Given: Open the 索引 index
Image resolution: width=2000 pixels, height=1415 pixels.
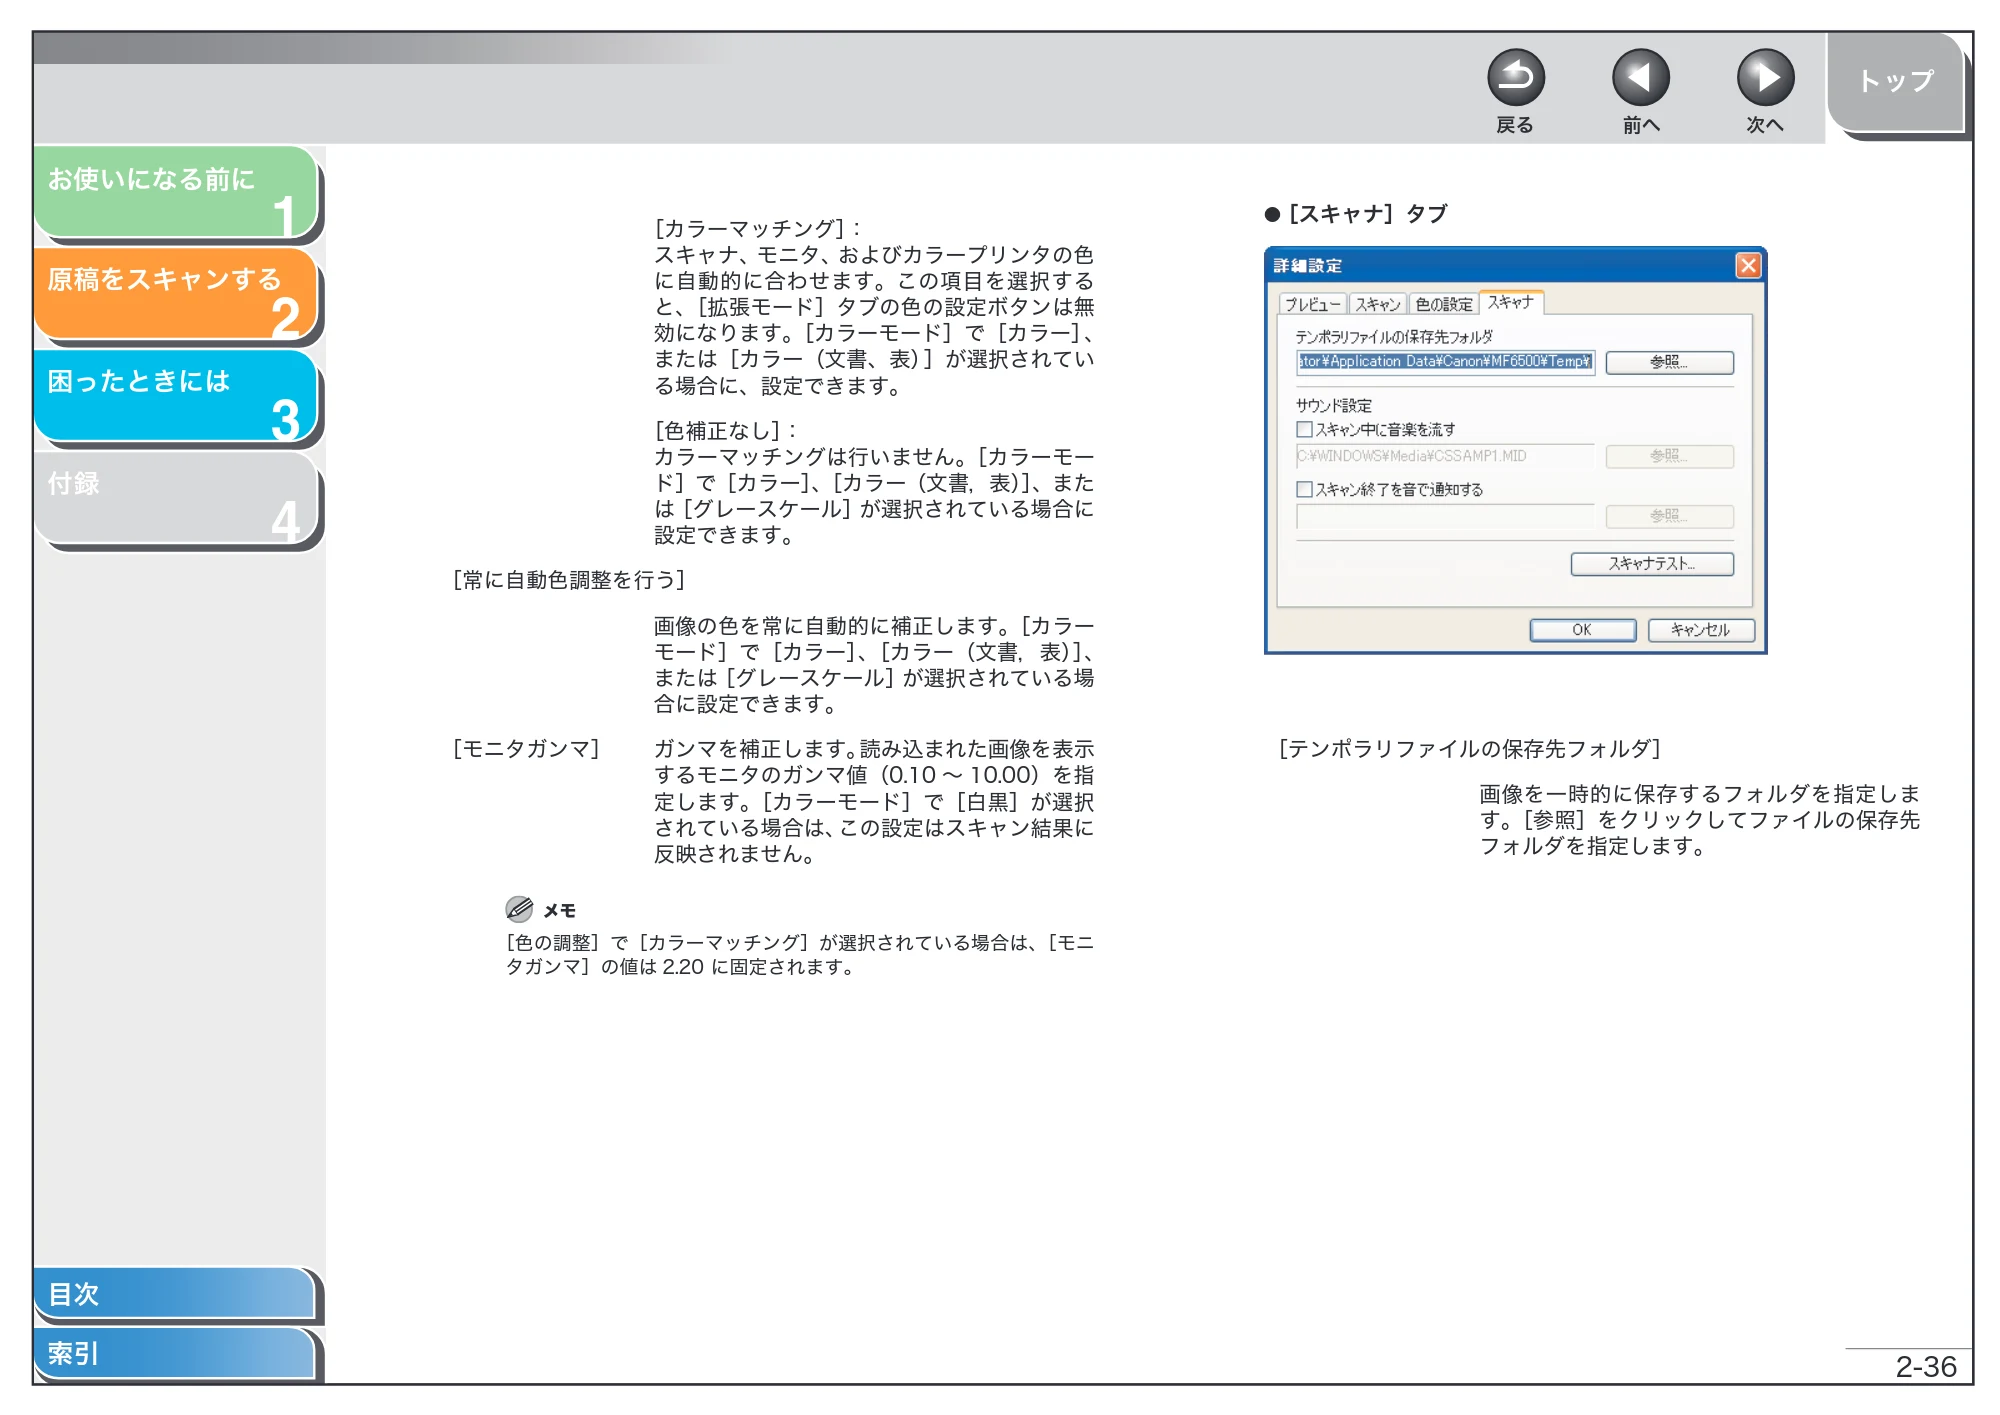Looking at the screenshot, I should pos(174,1353).
